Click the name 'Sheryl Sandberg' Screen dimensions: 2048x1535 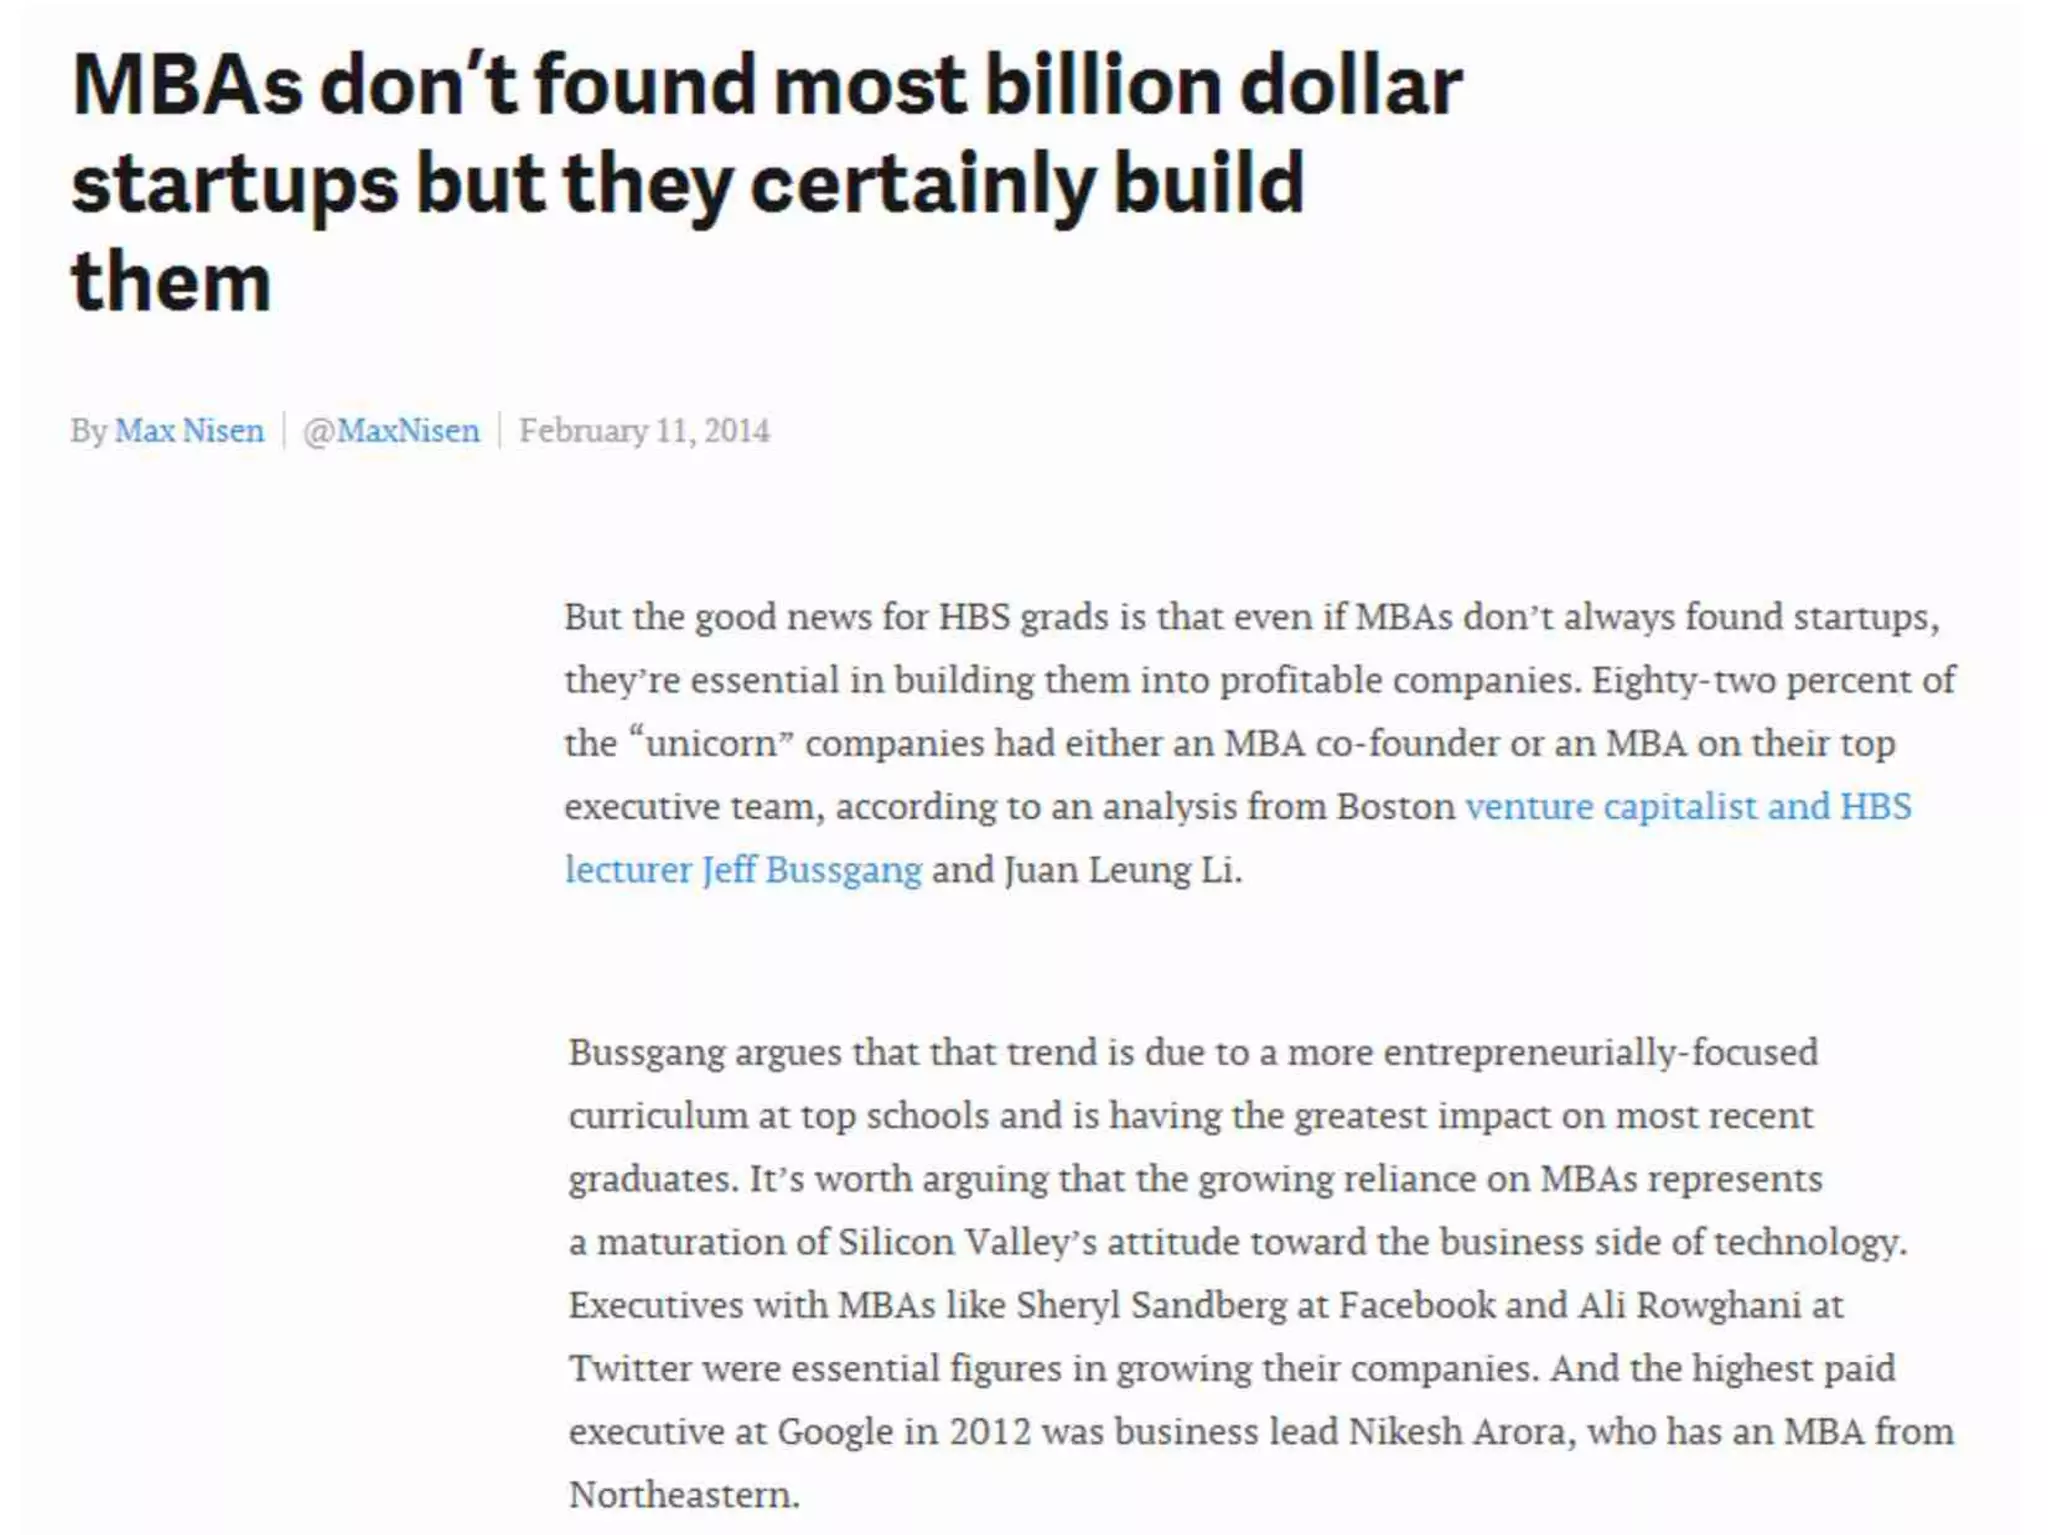[x=1151, y=1306]
